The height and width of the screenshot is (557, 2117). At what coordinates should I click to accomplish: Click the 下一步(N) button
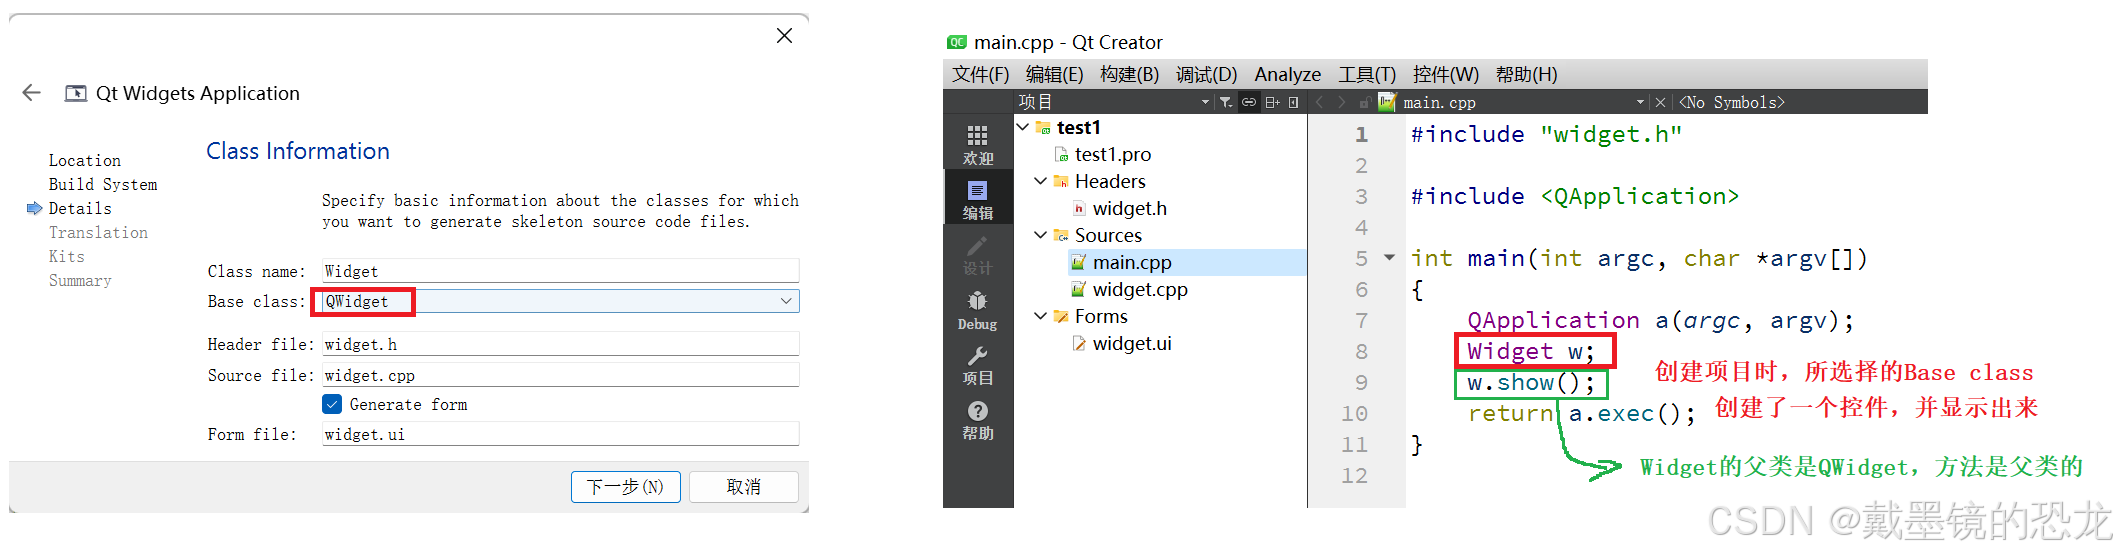(x=626, y=487)
